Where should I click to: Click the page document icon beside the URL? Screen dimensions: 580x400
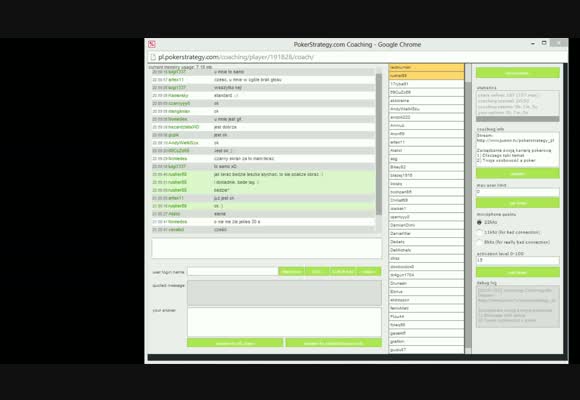(x=152, y=57)
